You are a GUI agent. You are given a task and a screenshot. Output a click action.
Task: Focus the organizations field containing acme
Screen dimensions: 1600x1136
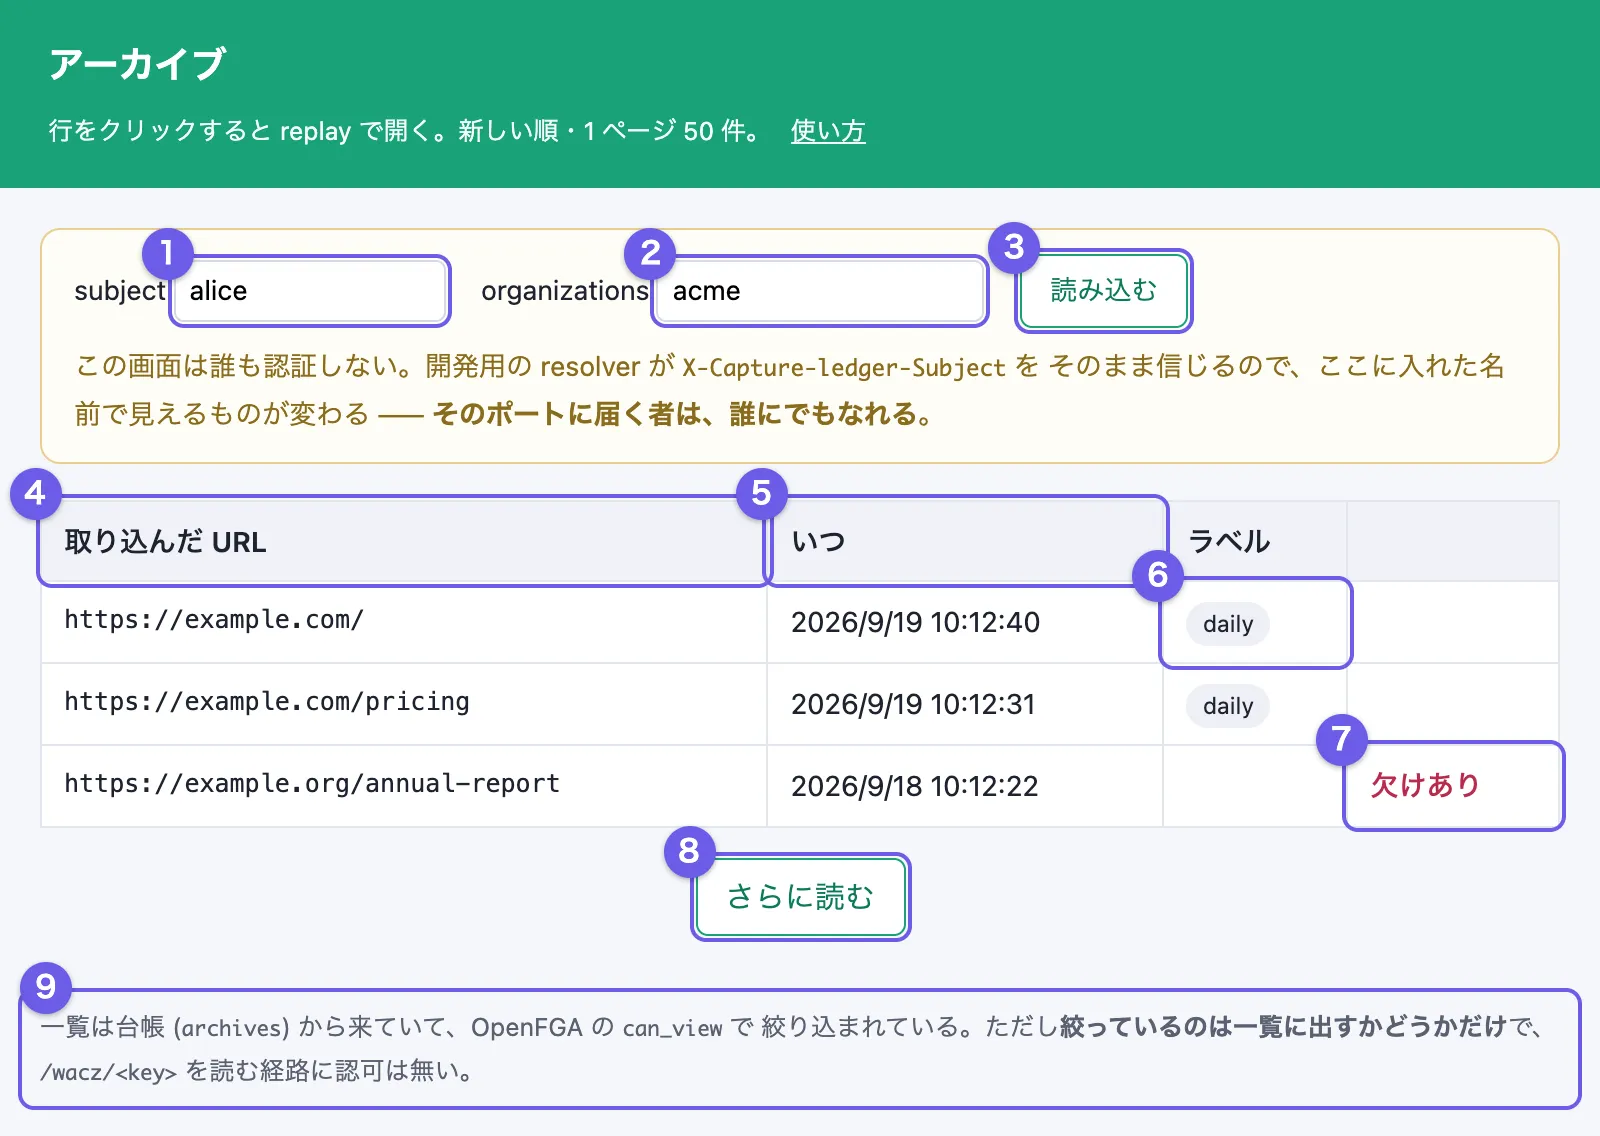click(x=820, y=291)
